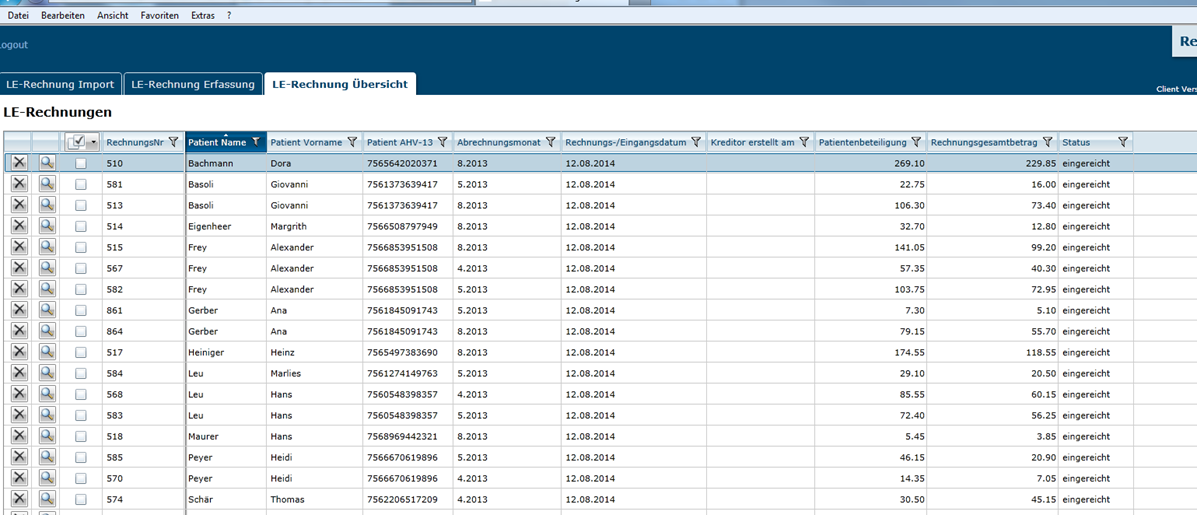Open filter on Rechnungsgesamtbetrag column
Viewport: 1197px width, 515px height.
tap(1047, 142)
